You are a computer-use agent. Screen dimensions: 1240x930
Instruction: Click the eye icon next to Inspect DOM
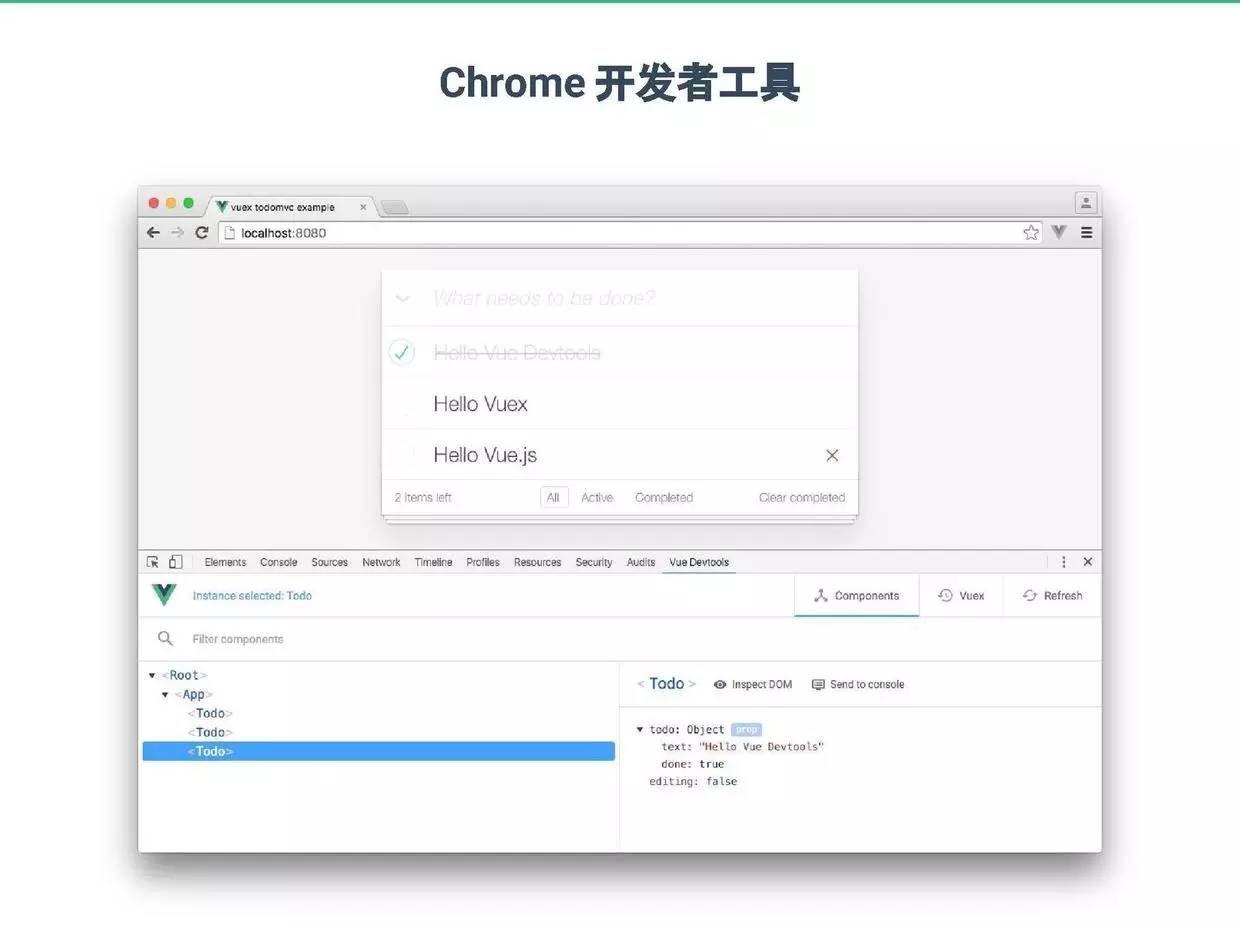720,684
